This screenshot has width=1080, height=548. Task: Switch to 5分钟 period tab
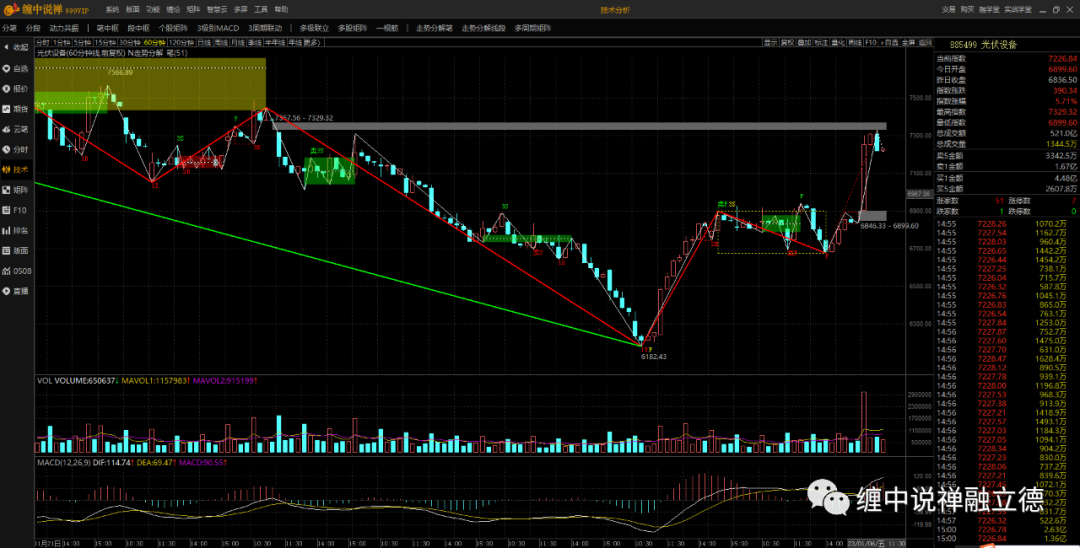click(x=83, y=43)
